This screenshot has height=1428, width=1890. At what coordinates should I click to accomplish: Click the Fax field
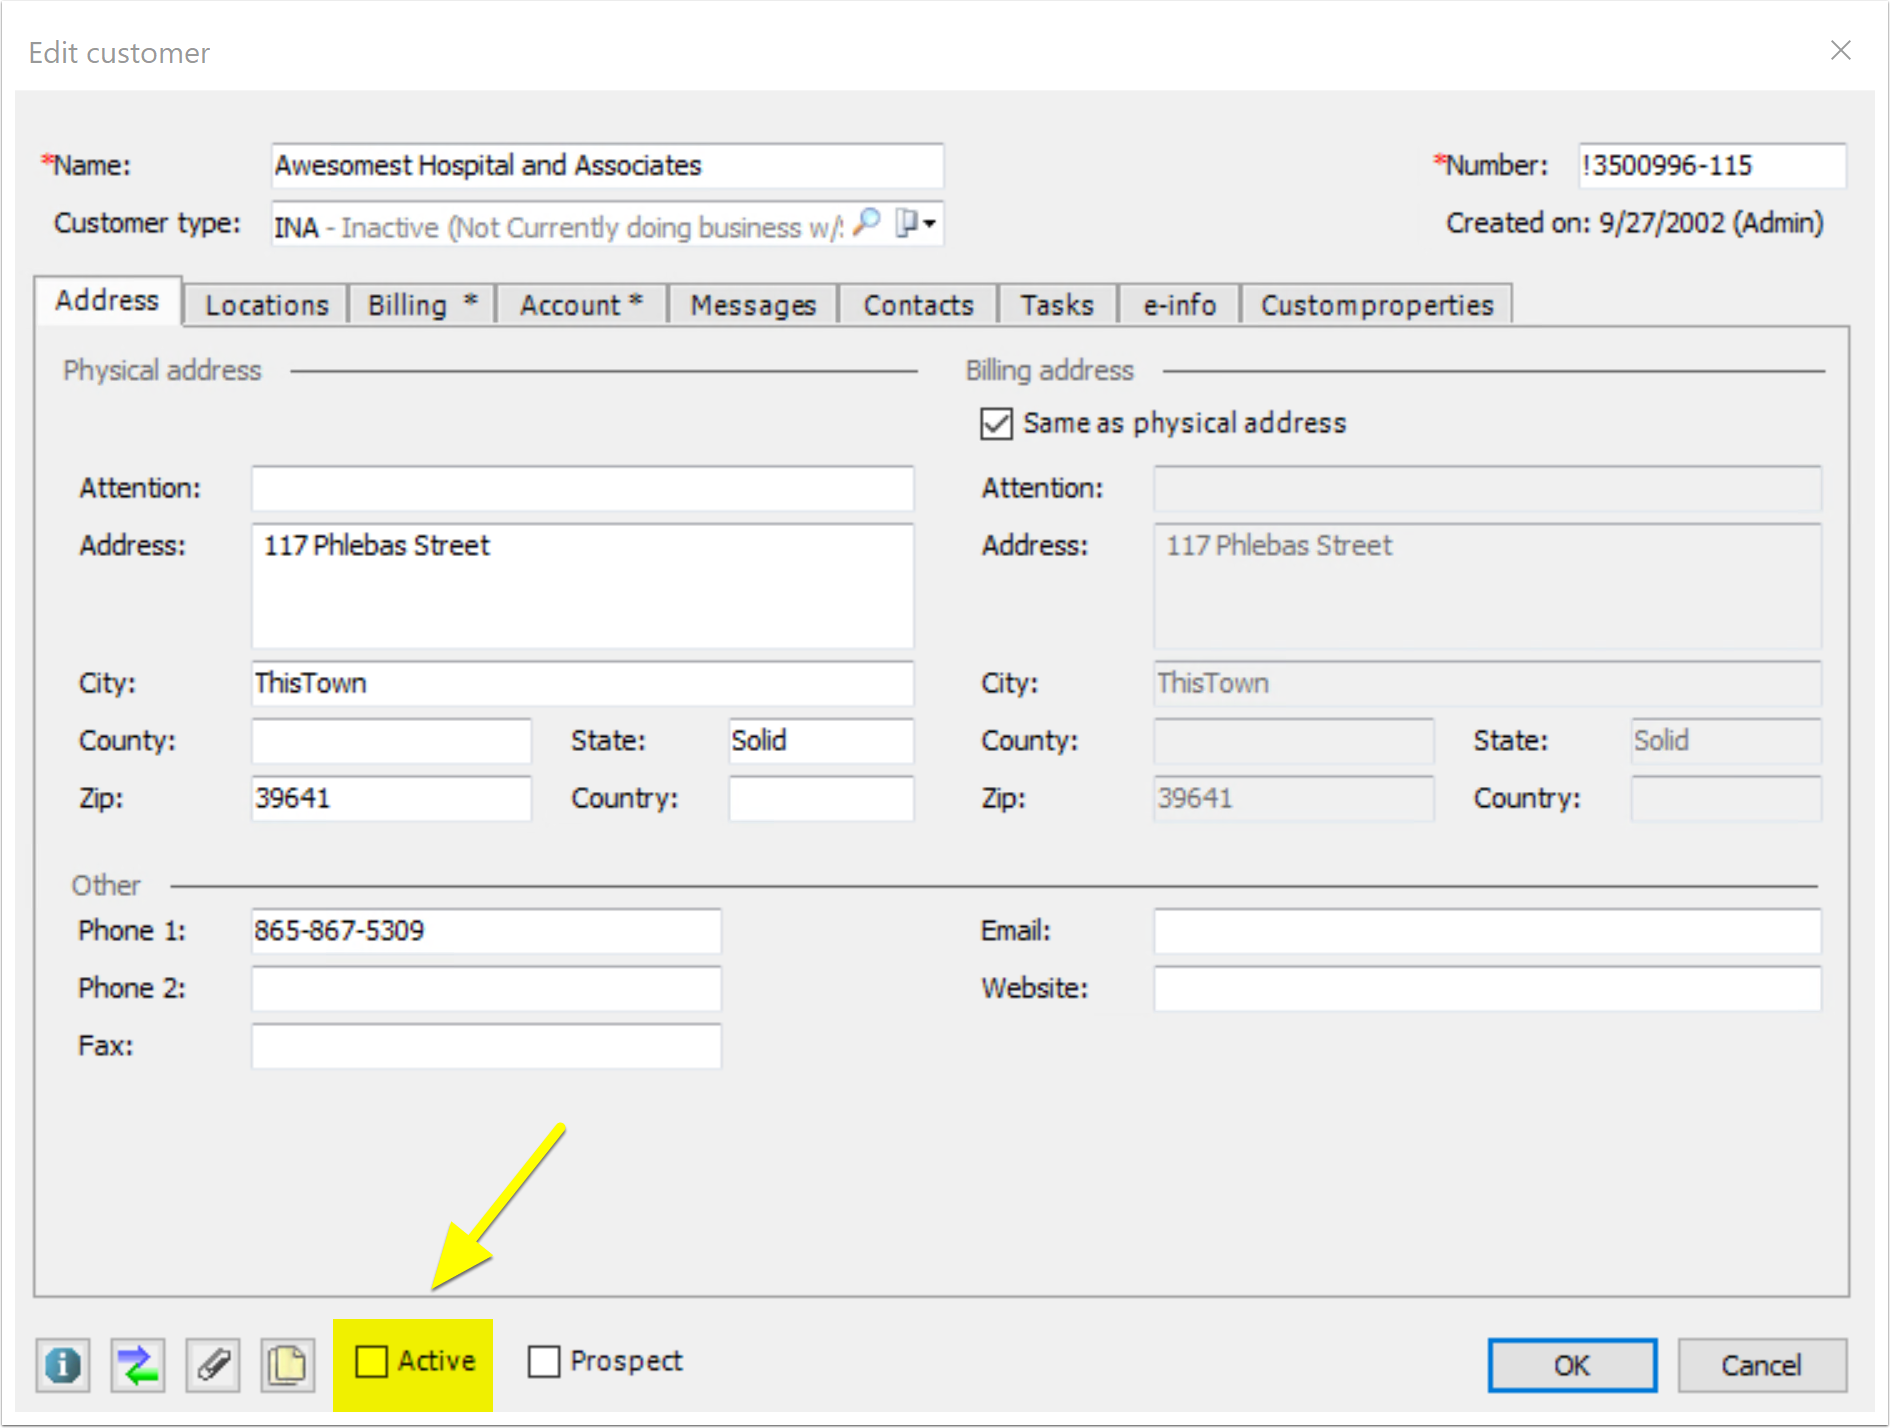[x=486, y=1046]
